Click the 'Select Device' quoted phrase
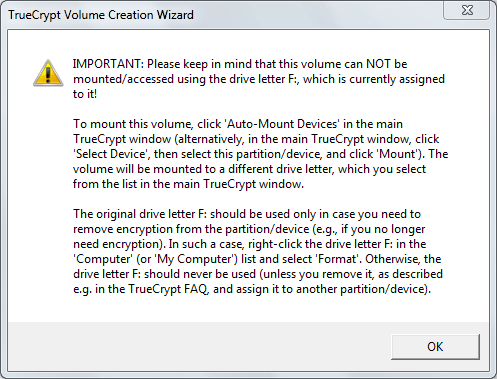 [x=110, y=154]
